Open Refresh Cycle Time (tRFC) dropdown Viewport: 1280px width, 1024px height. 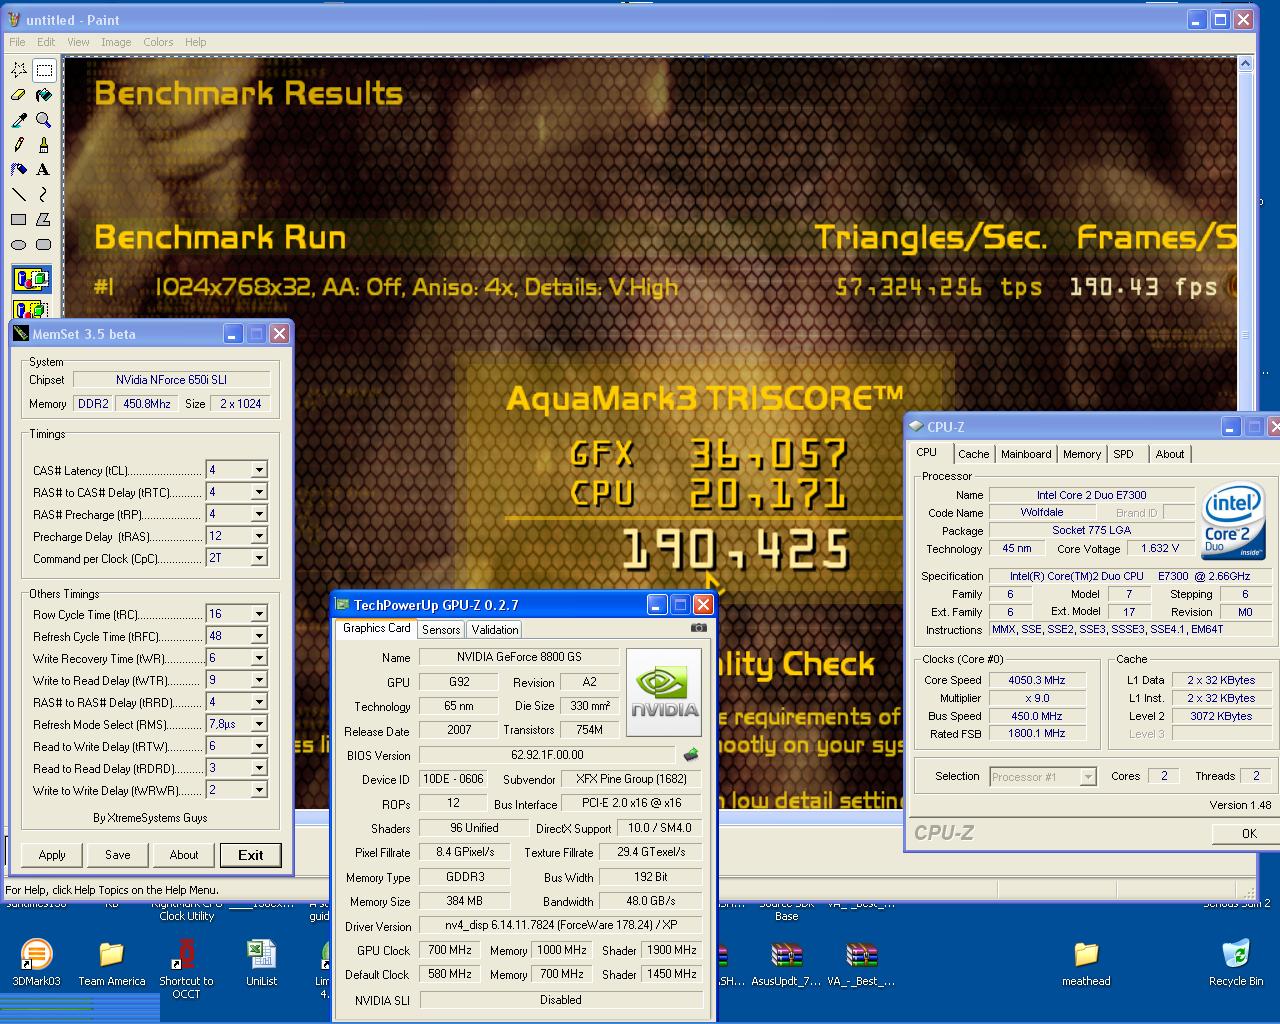tap(259, 636)
